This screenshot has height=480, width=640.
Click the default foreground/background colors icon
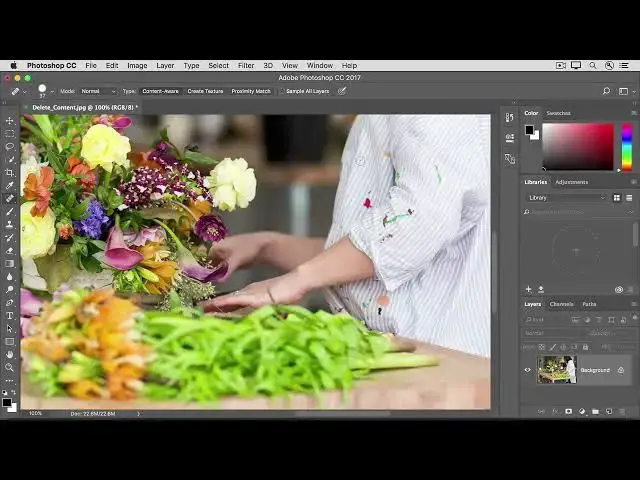click(4, 392)
